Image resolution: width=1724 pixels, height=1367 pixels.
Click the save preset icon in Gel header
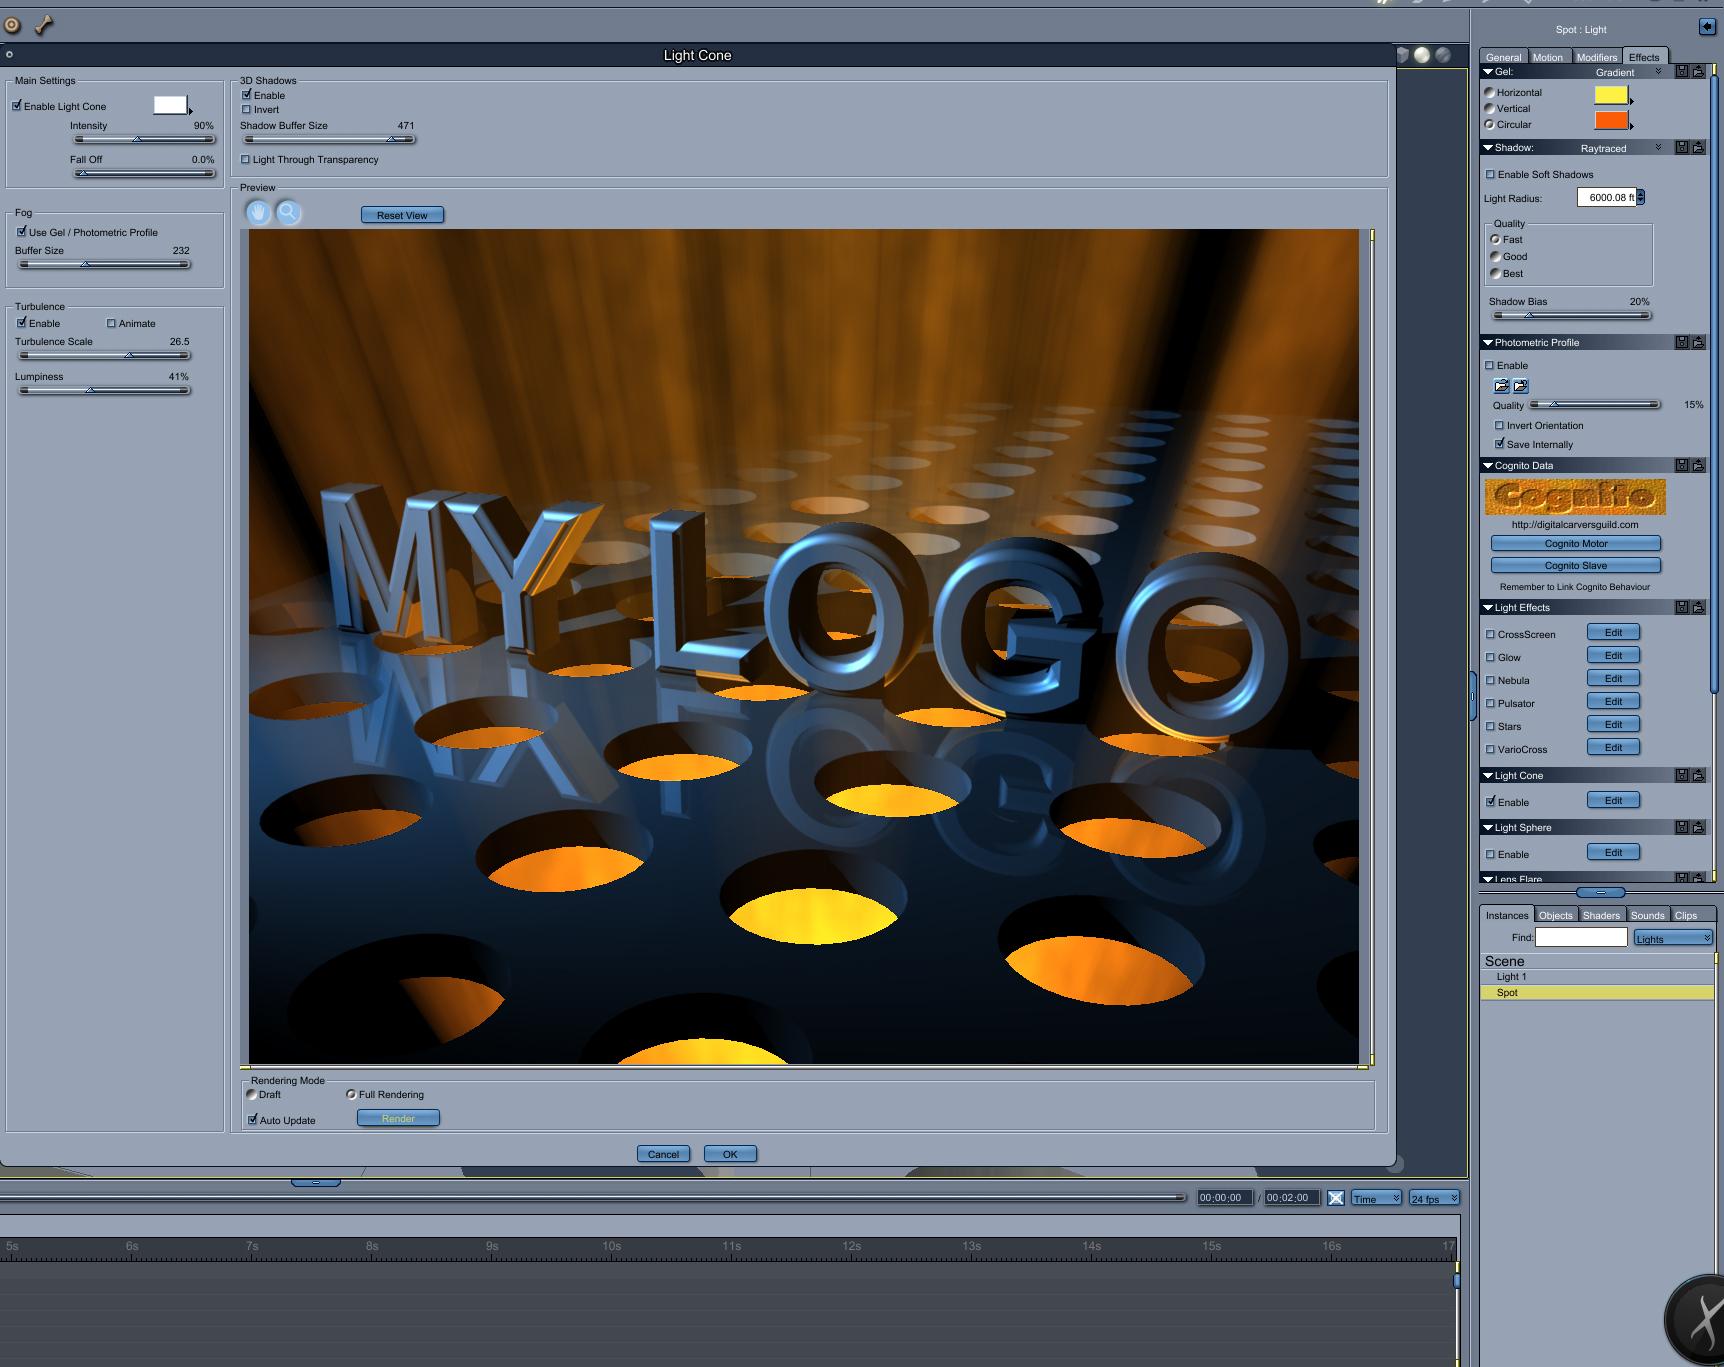tap(1682, 72)
